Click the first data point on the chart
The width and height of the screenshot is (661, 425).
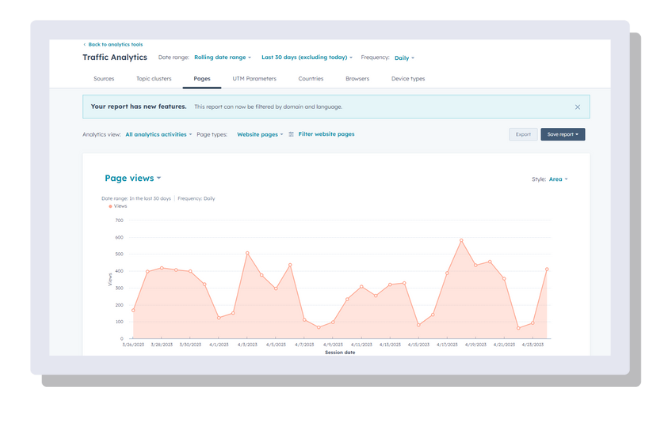[133, 310]
